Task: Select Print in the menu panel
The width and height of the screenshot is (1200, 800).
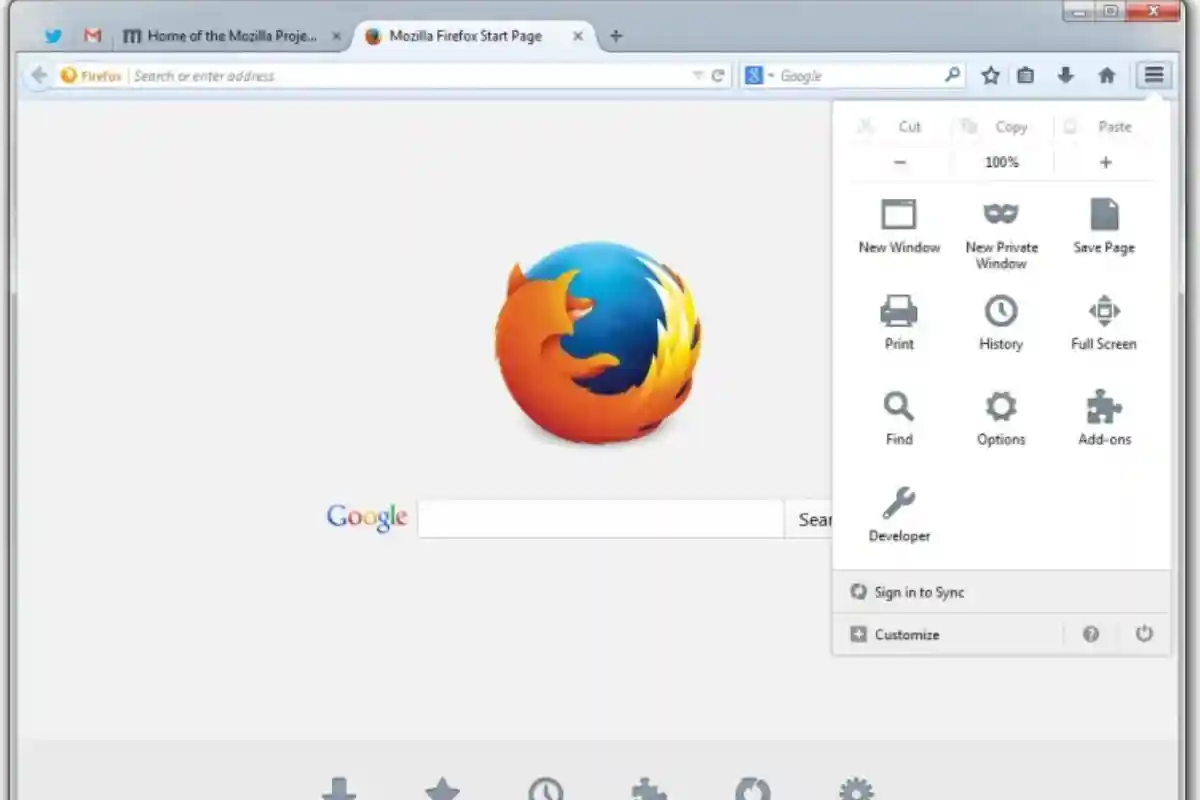Action: (899, 322)
